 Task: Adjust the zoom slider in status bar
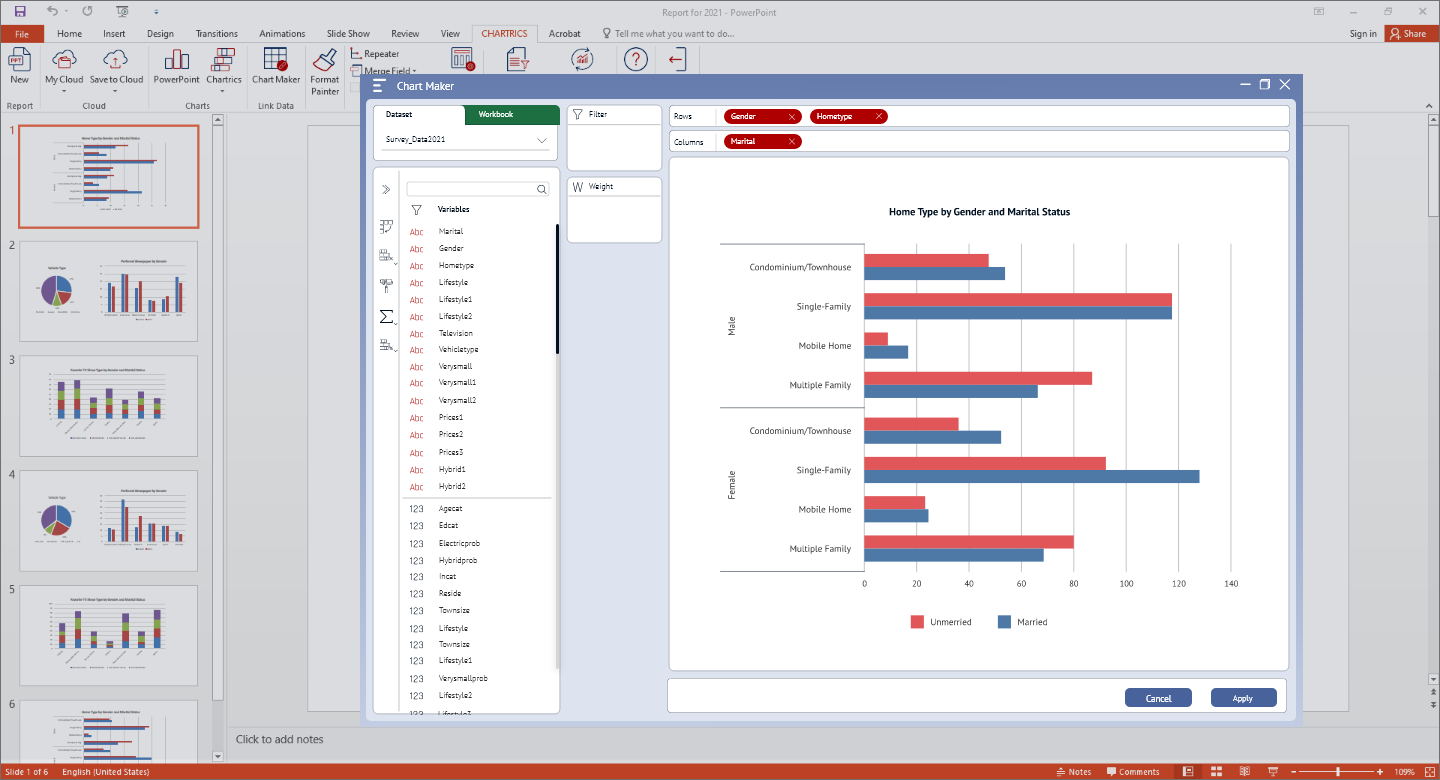click(1338, 772)
